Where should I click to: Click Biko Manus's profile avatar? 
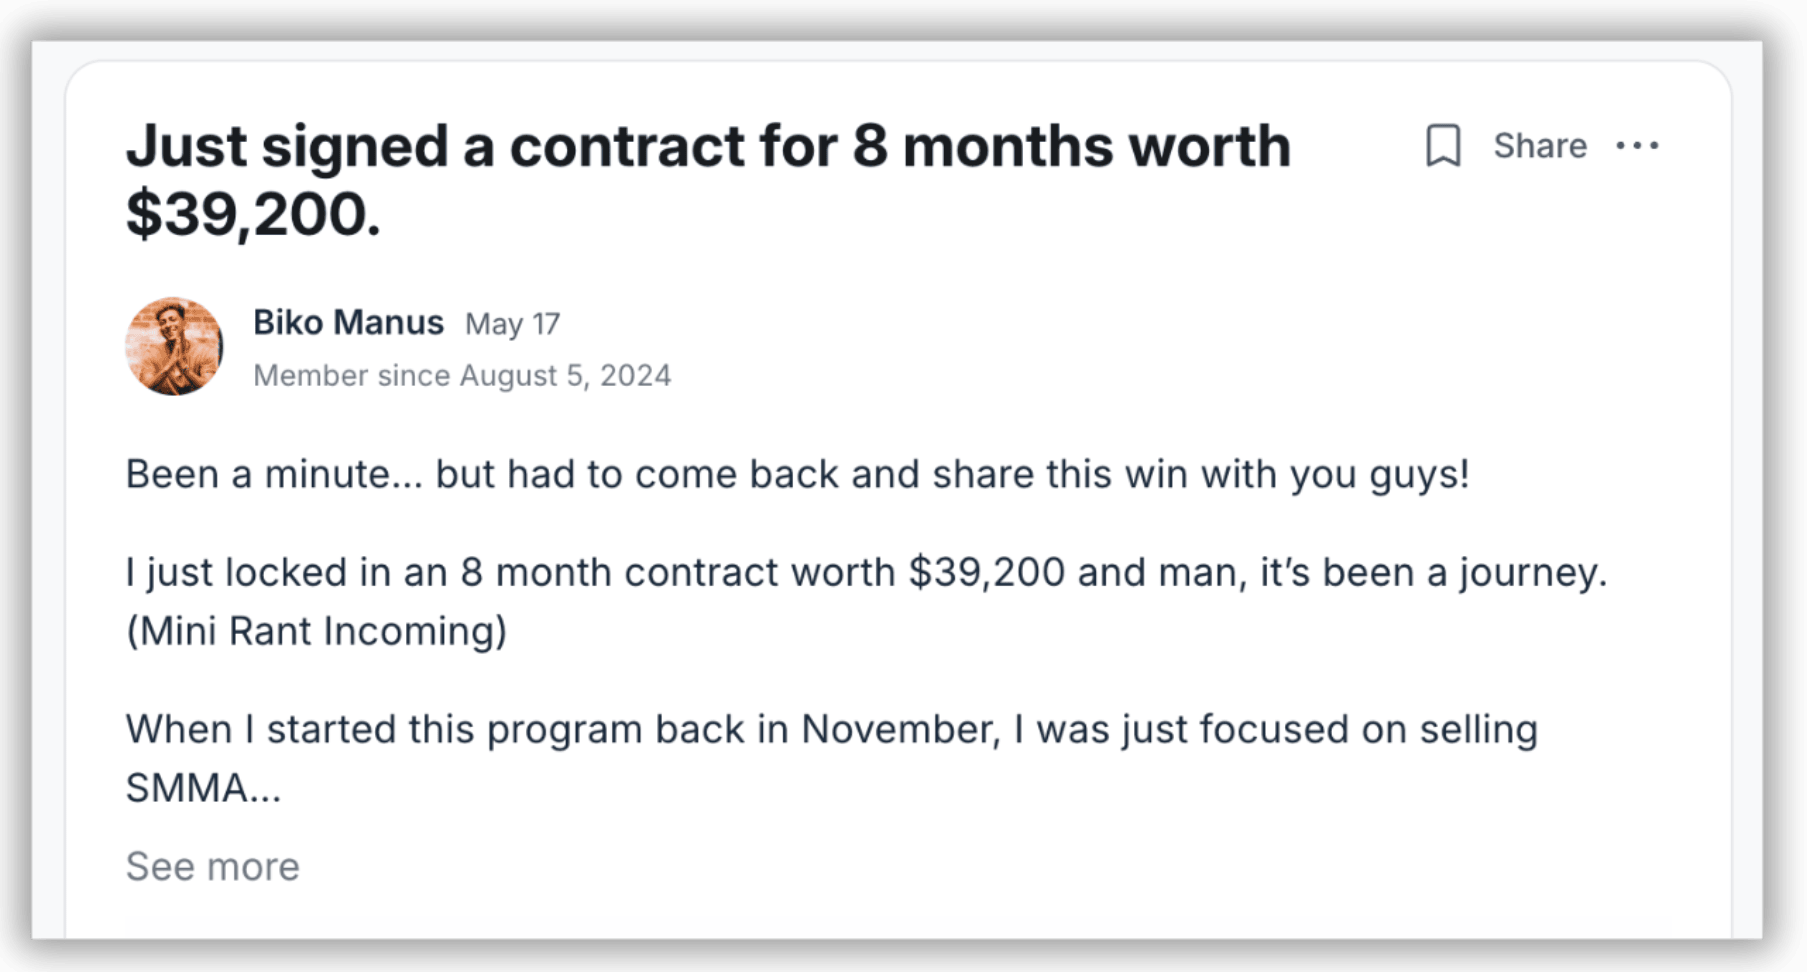(174, 347)
